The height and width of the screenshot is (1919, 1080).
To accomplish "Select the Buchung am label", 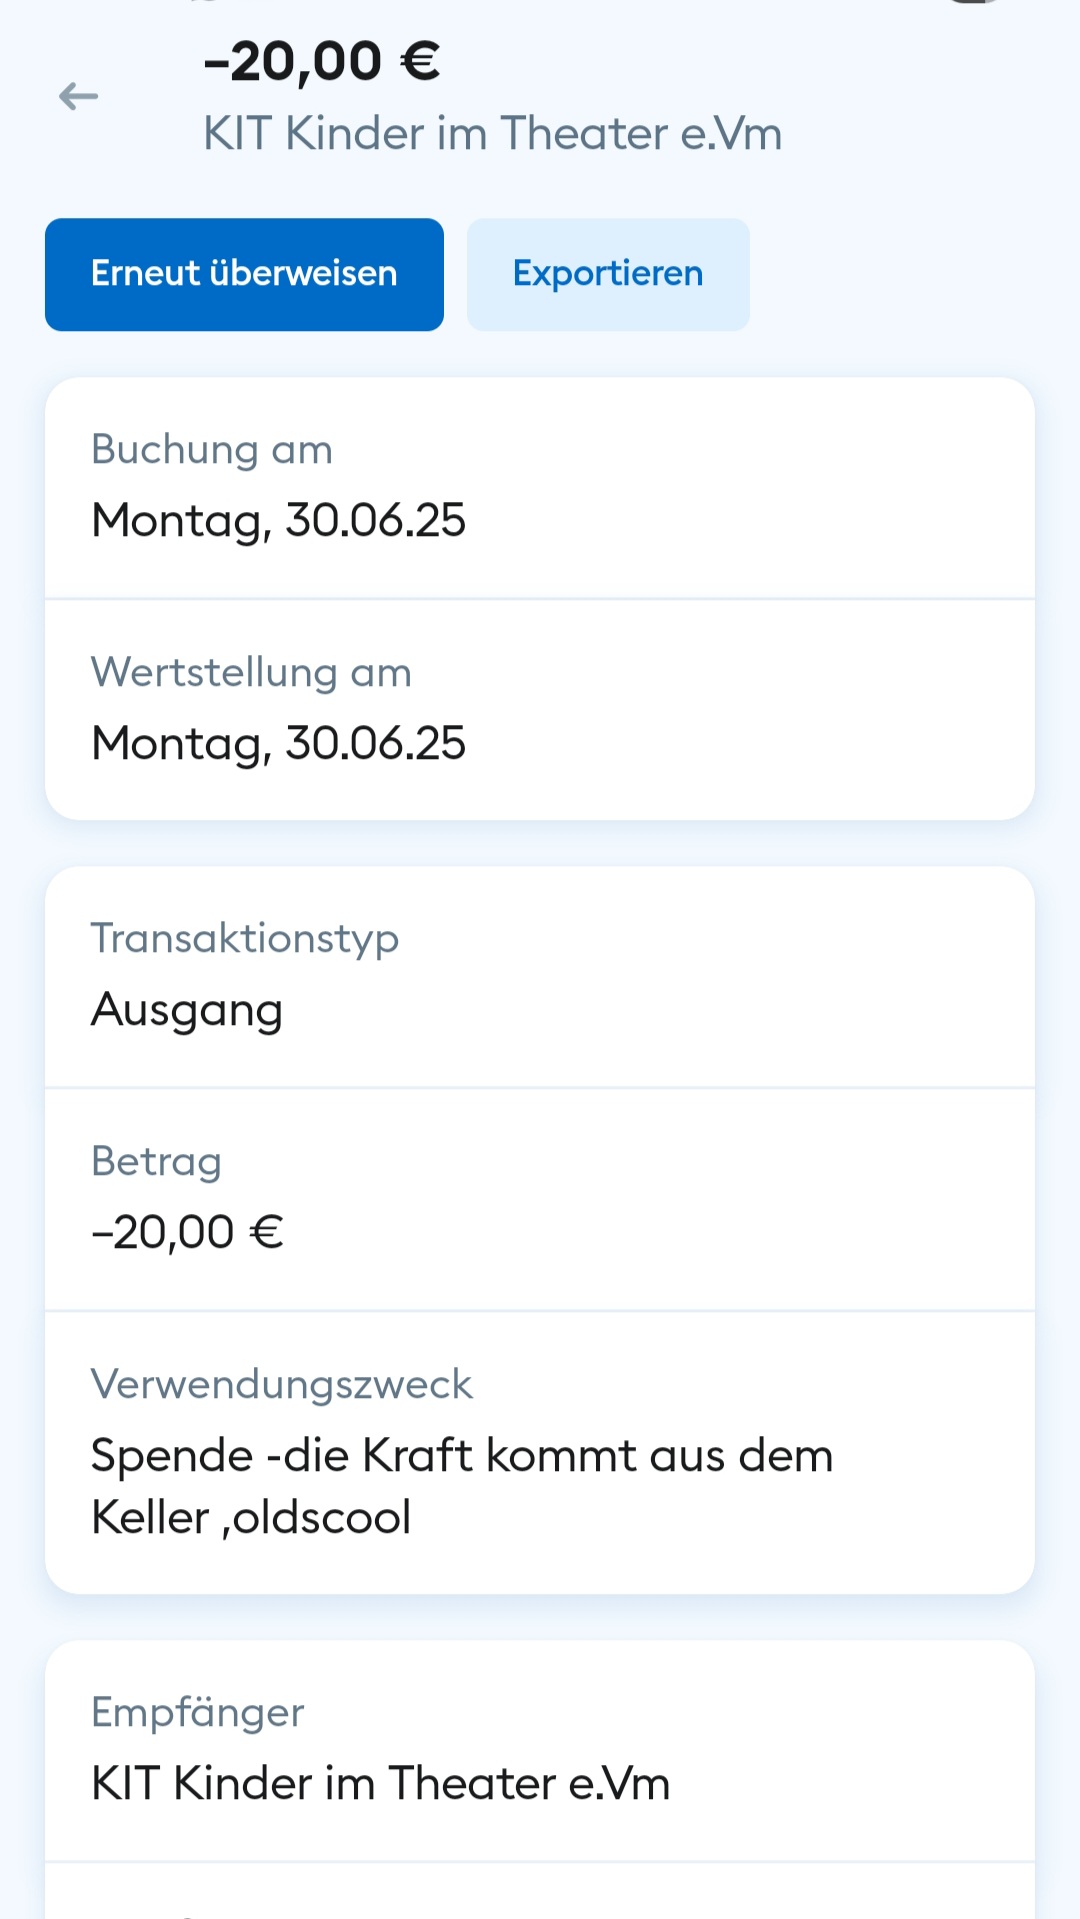I will coord(211,450).
